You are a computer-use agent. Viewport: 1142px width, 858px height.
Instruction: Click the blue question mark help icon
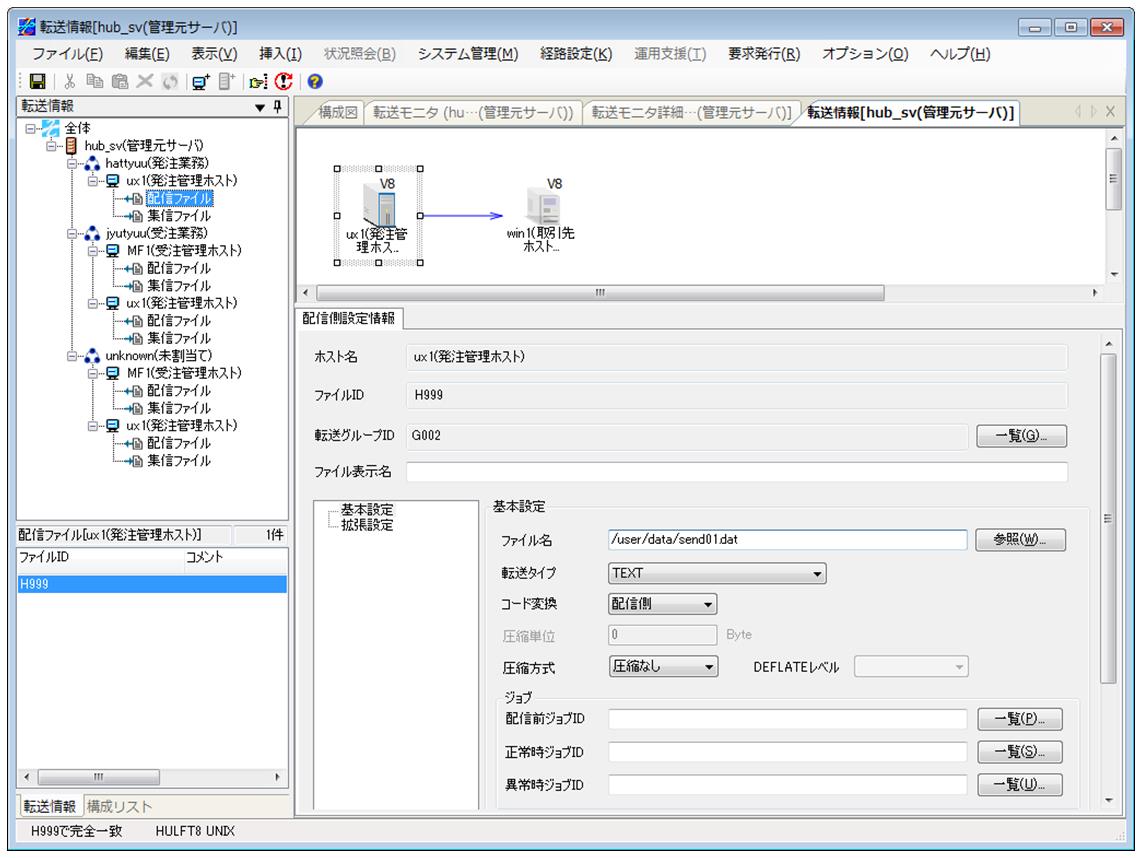pyautogui.click(x=315, y=82)
